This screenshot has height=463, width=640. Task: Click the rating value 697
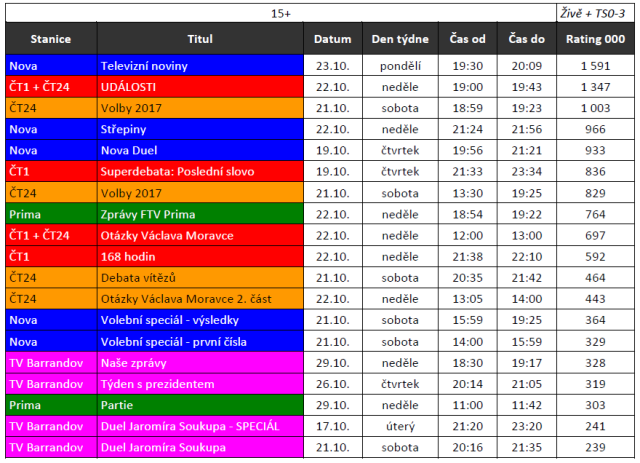[596, 236]
